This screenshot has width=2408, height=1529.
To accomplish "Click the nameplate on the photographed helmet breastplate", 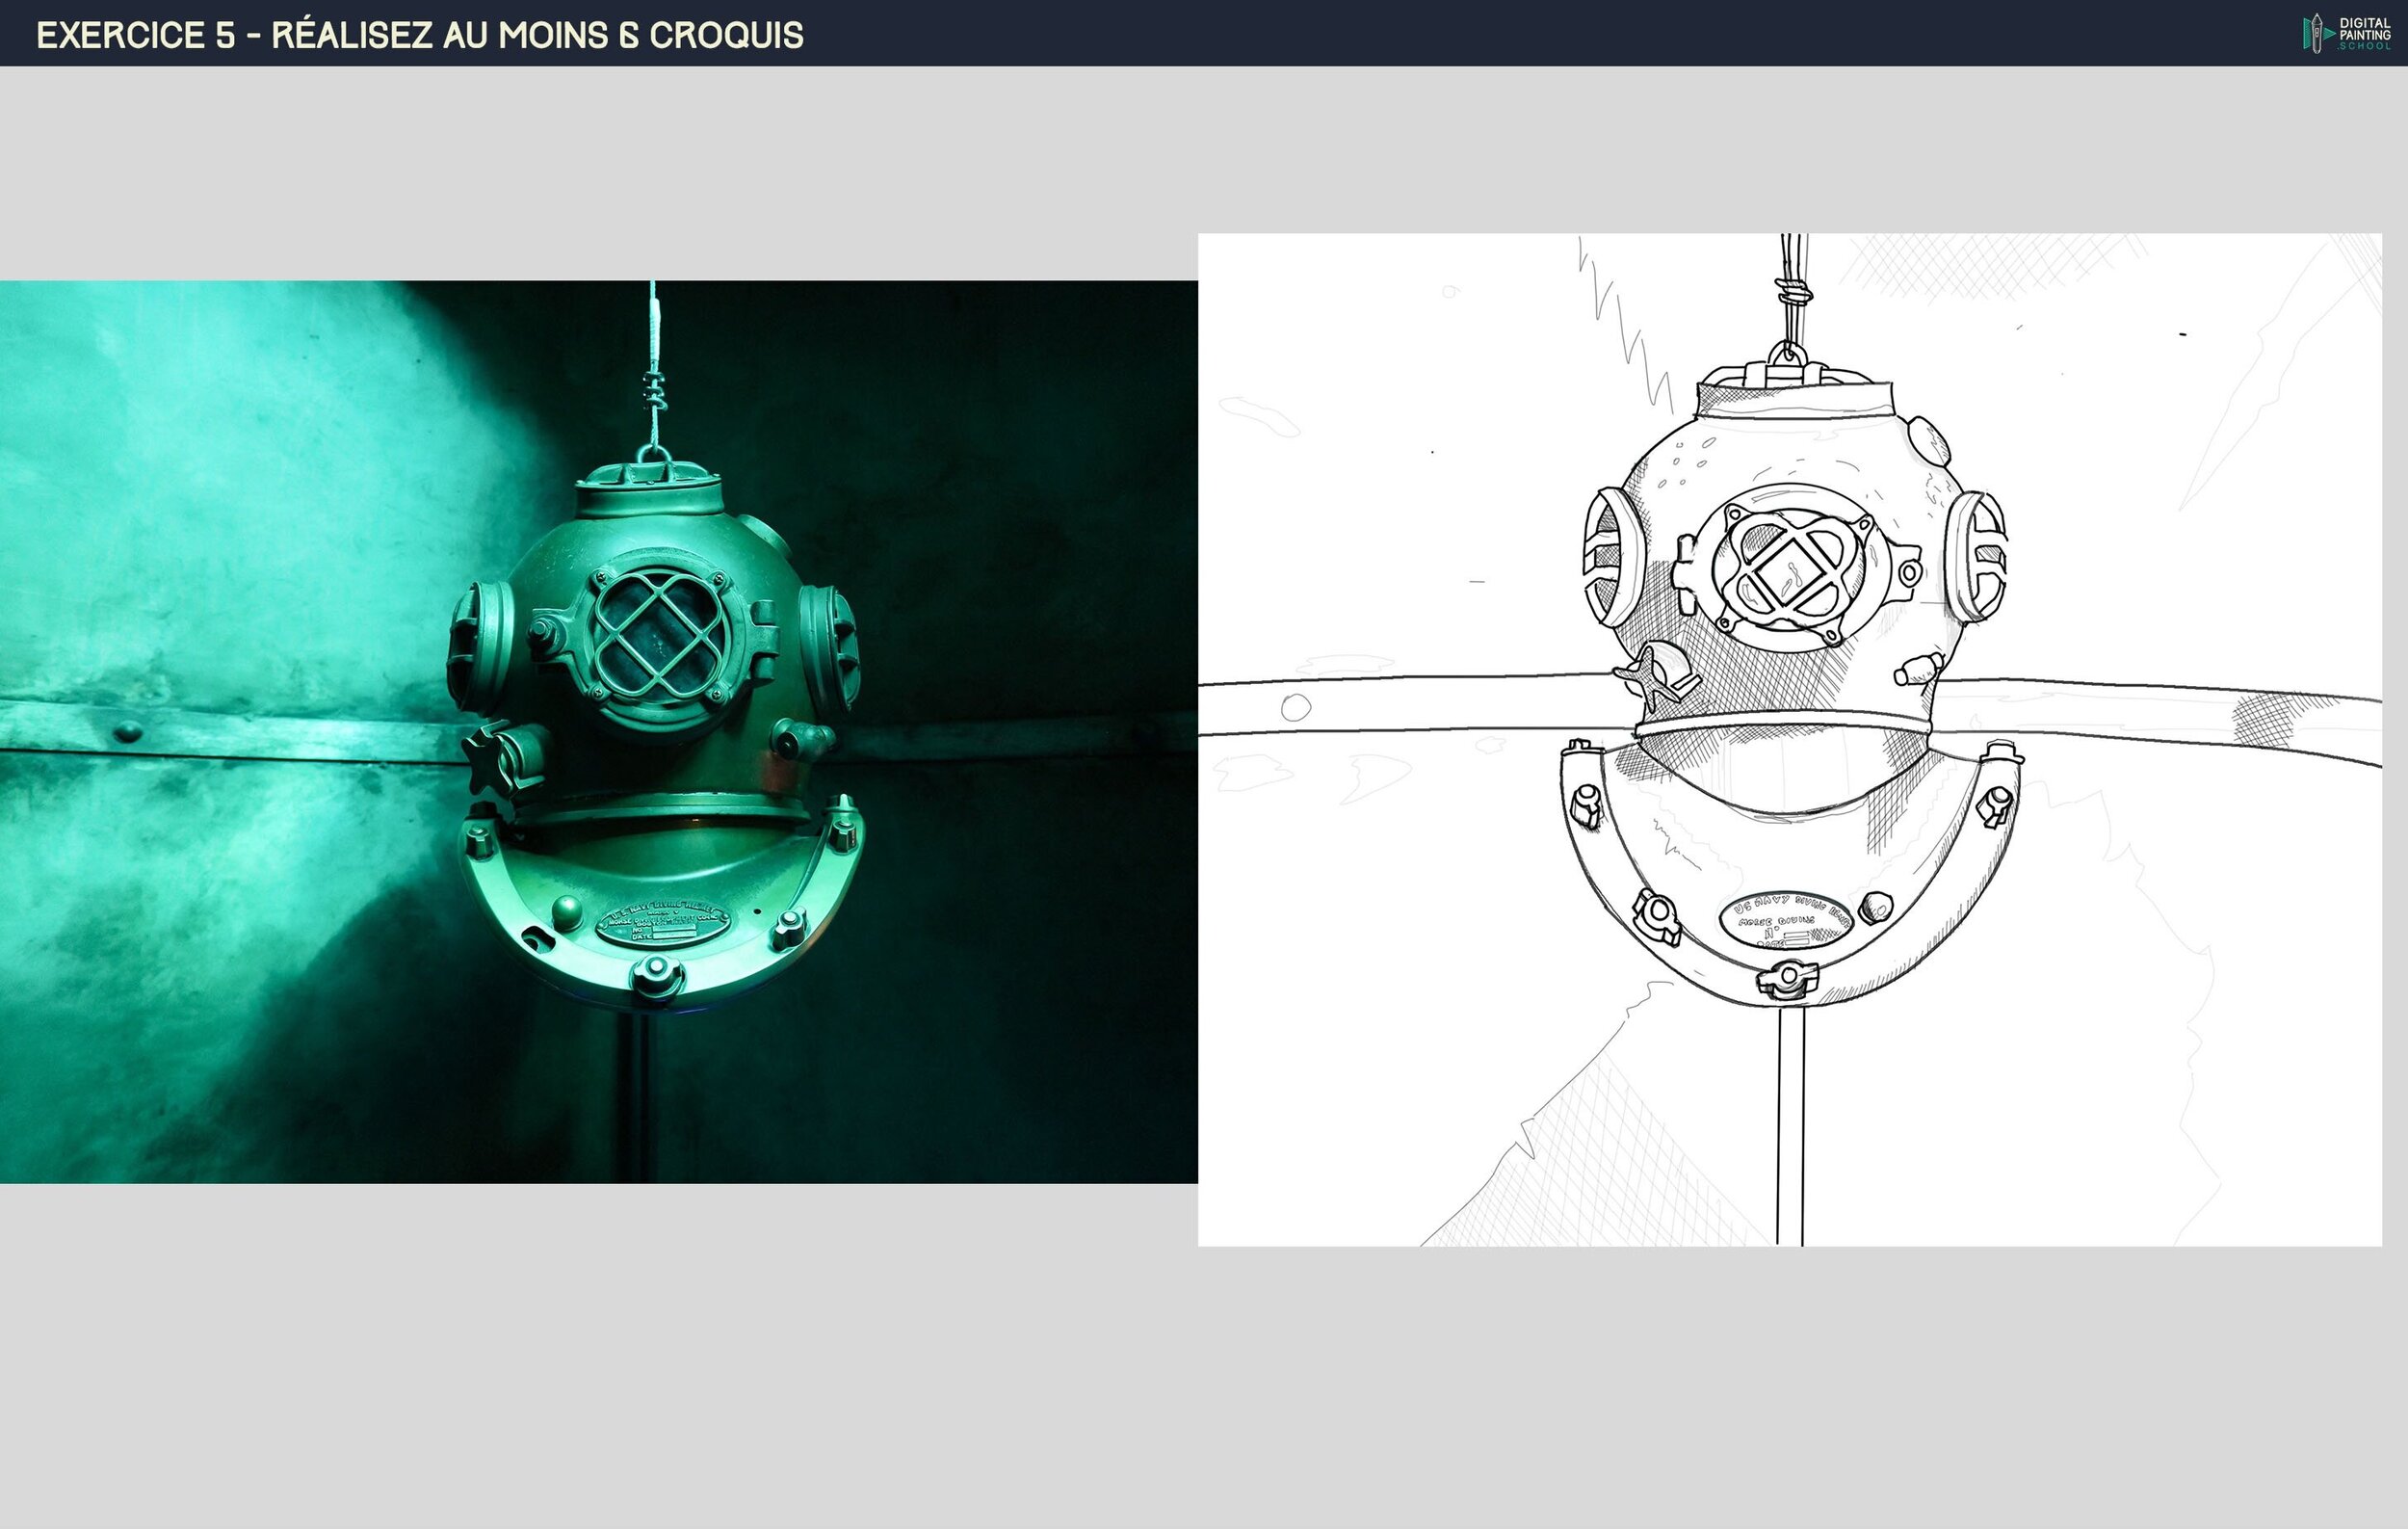I will point(662,923).
